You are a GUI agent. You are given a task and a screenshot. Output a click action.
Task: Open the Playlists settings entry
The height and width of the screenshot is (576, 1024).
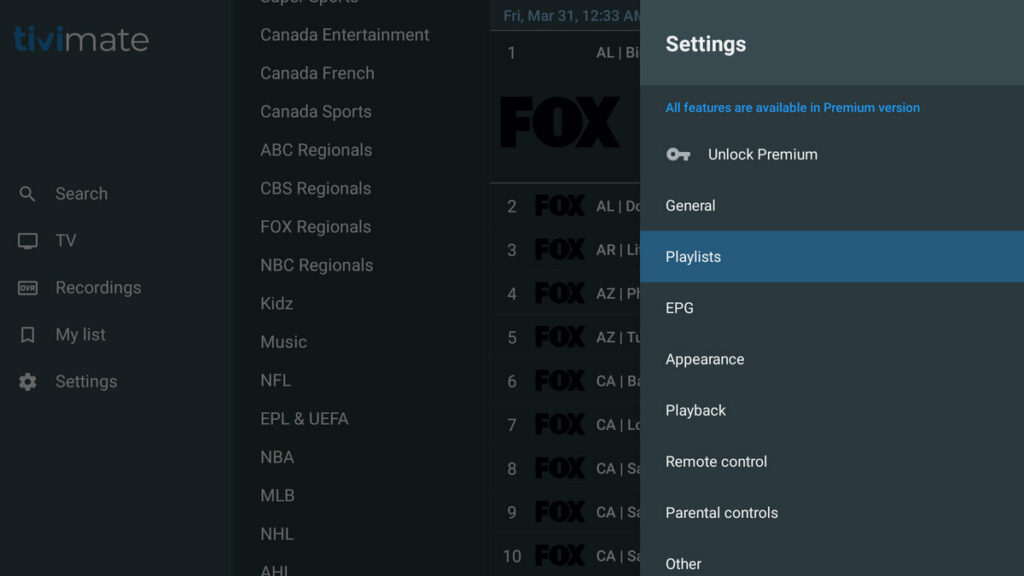[693, 257]
